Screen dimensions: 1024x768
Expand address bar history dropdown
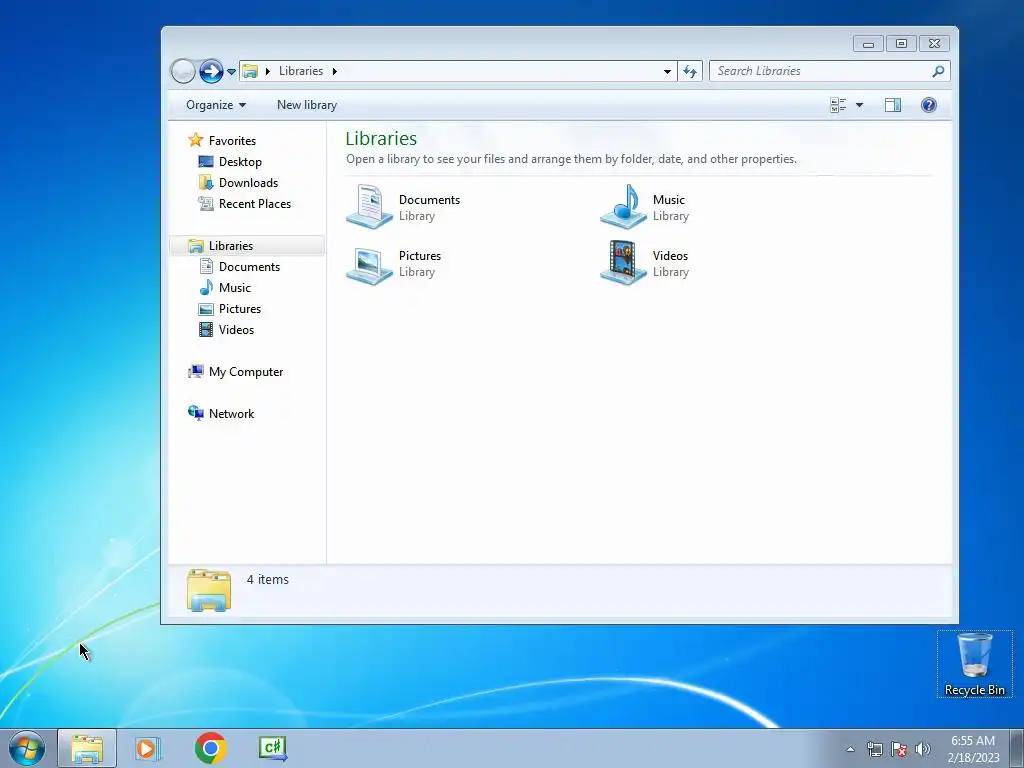667,71
